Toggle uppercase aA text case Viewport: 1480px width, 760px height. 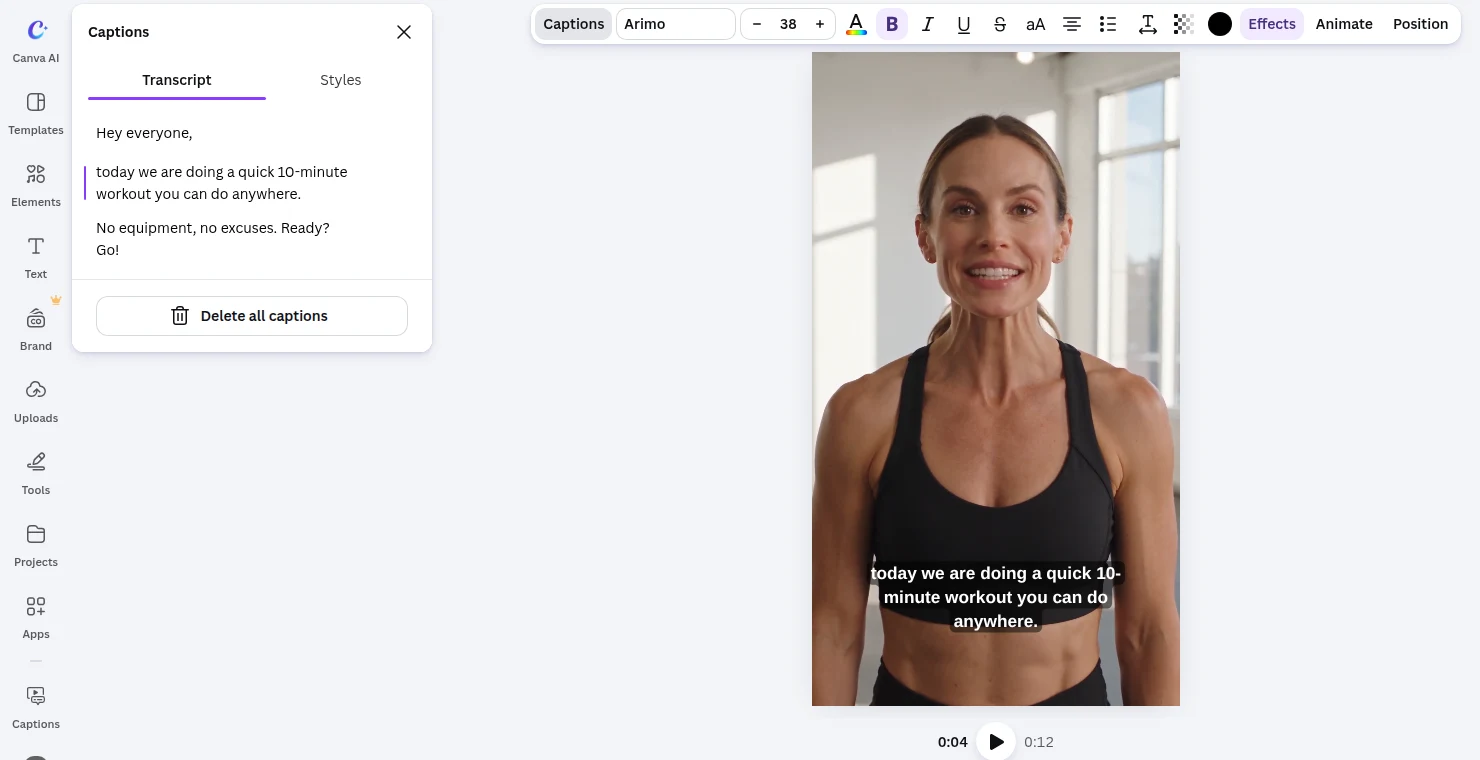1036,24
